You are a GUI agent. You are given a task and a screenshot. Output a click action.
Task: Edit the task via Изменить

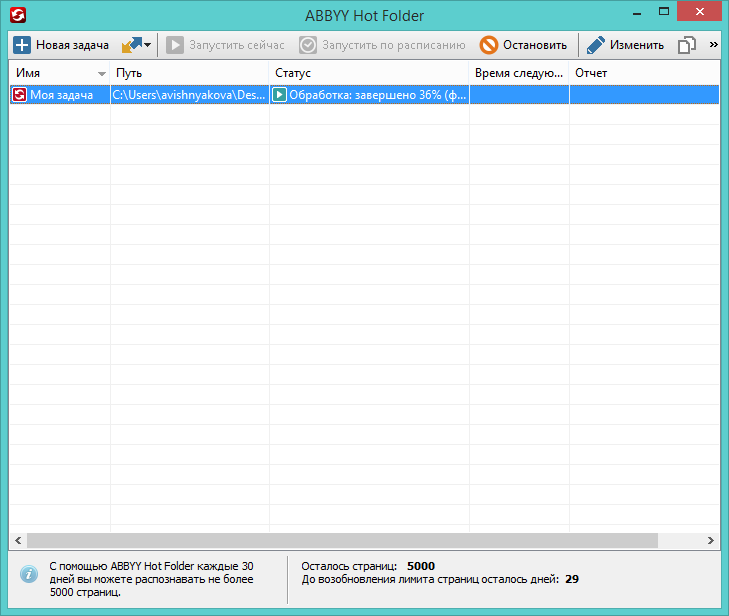click(625, 45)
